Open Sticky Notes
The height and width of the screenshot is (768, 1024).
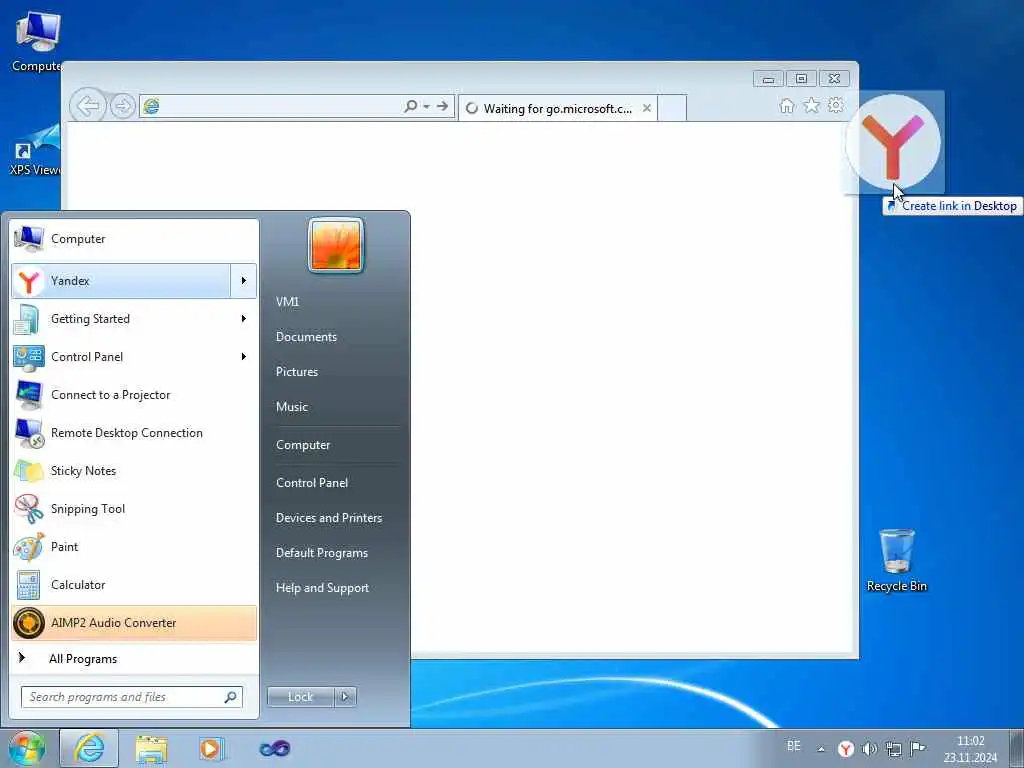(134, 471)
